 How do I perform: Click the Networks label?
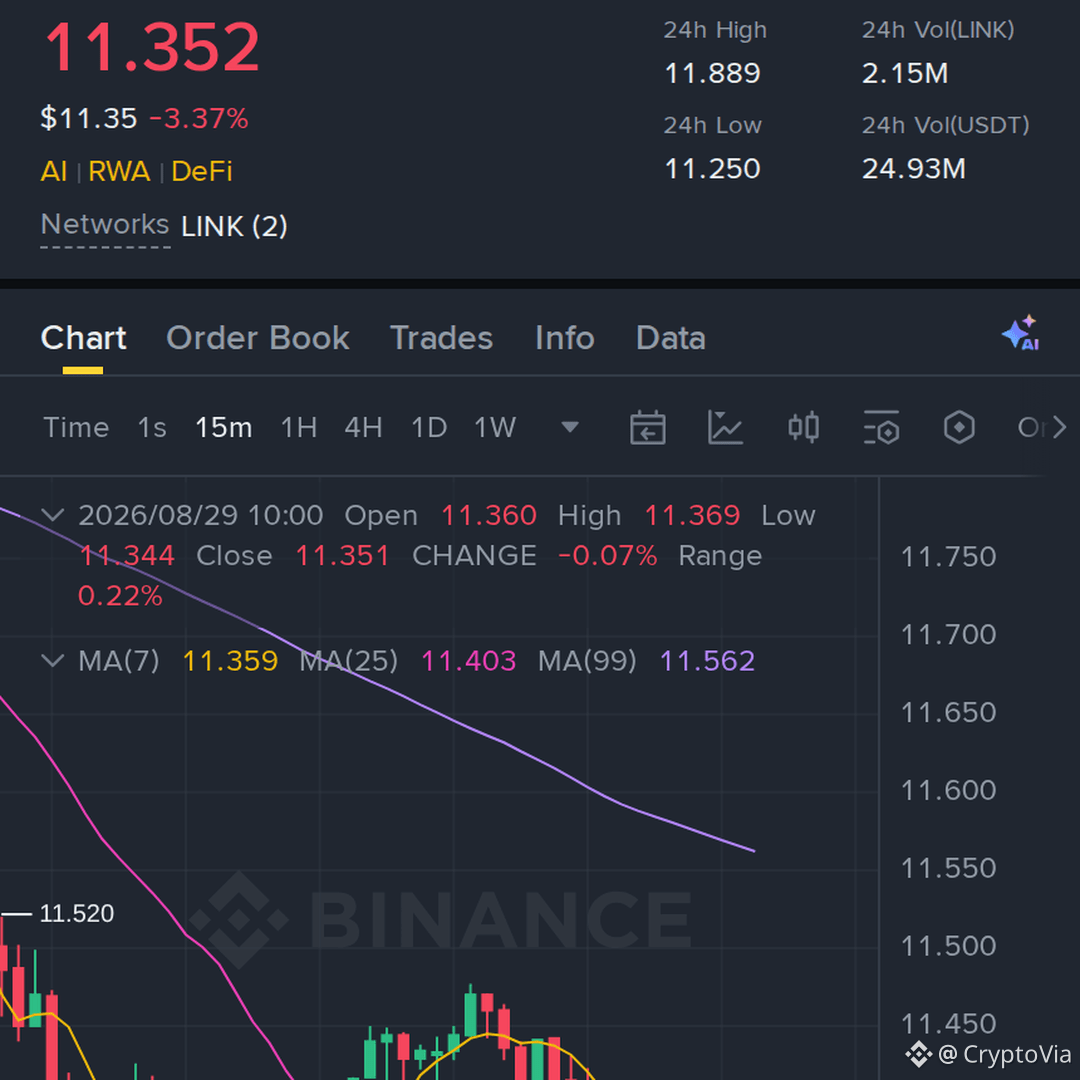[x=105, y=225]
